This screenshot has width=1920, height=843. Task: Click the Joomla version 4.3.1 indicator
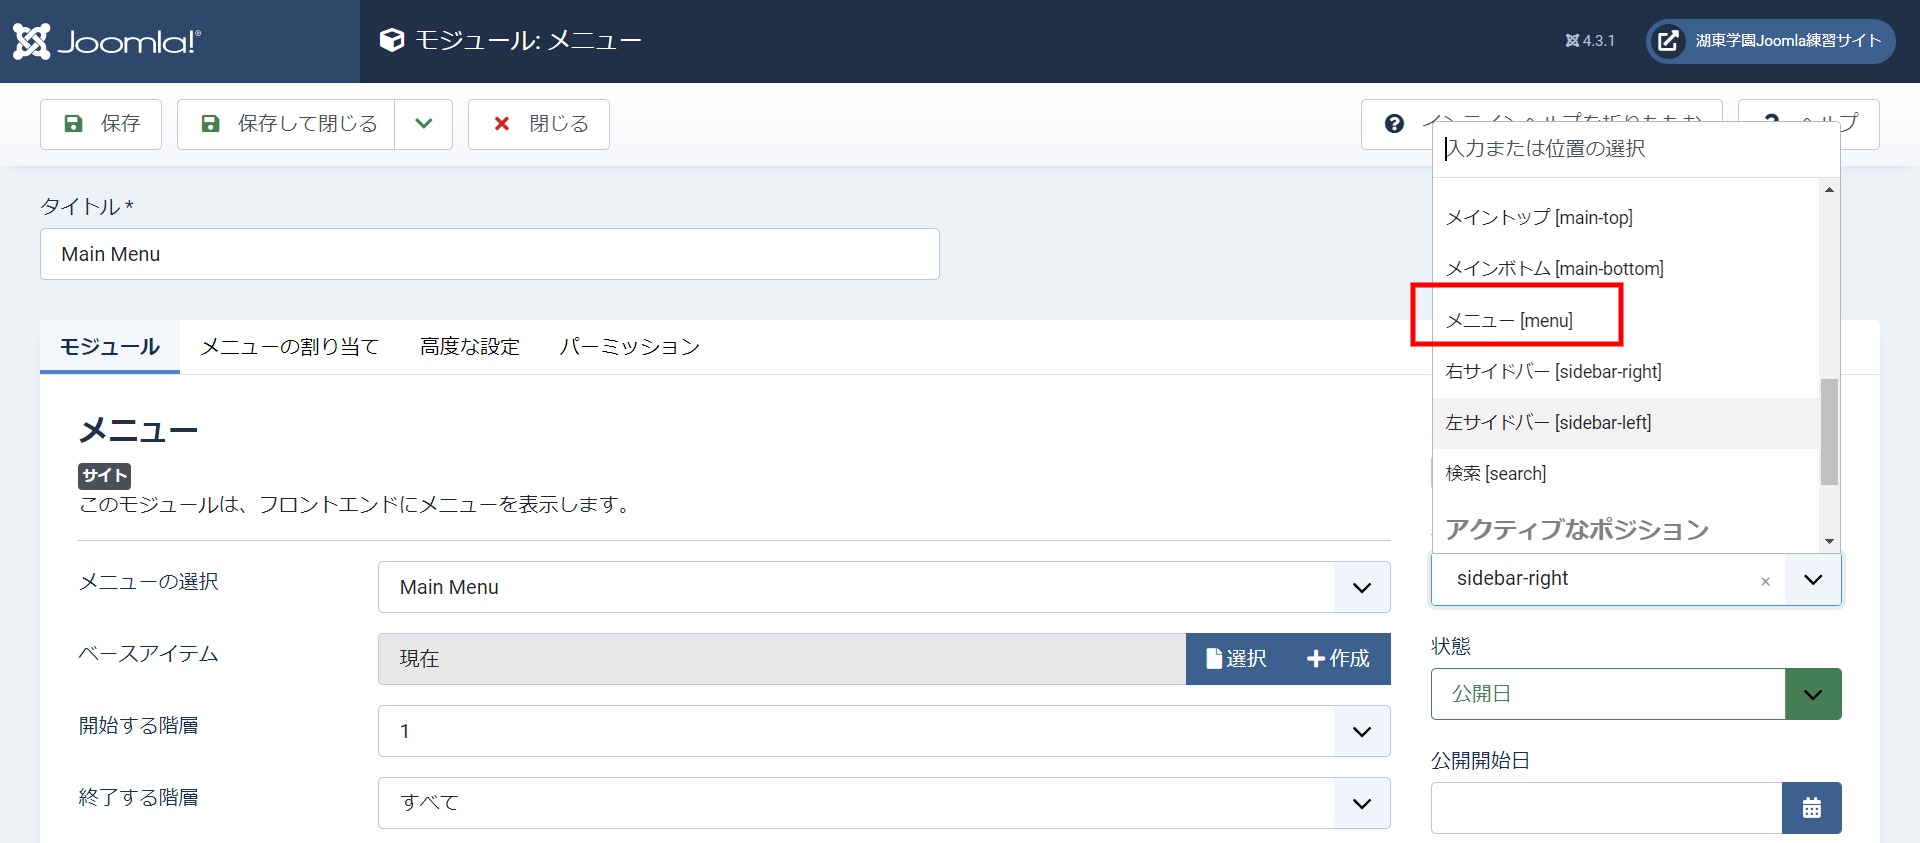click(1590, 41)
